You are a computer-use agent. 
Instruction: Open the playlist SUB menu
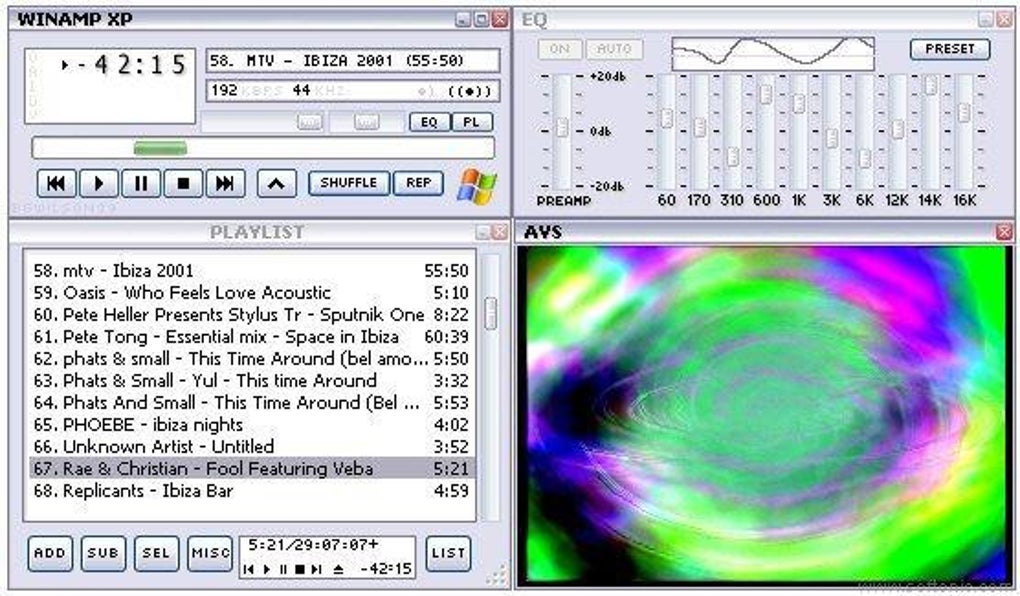(103, 554)
